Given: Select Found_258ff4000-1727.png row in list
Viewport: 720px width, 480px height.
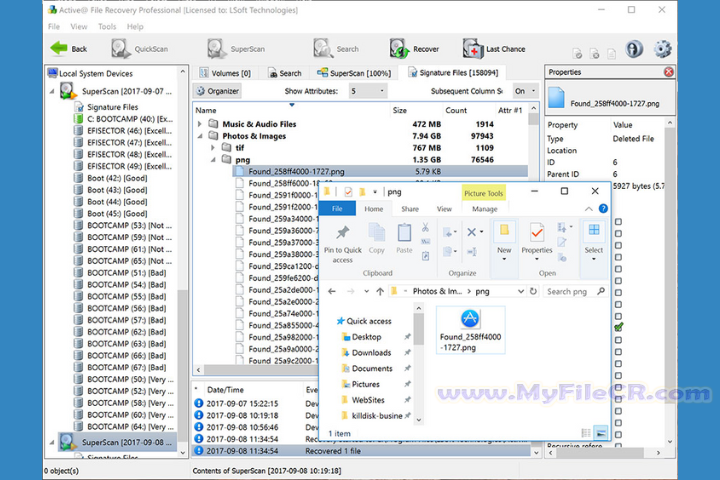Looking at the screenshot, I should point(380,171).
